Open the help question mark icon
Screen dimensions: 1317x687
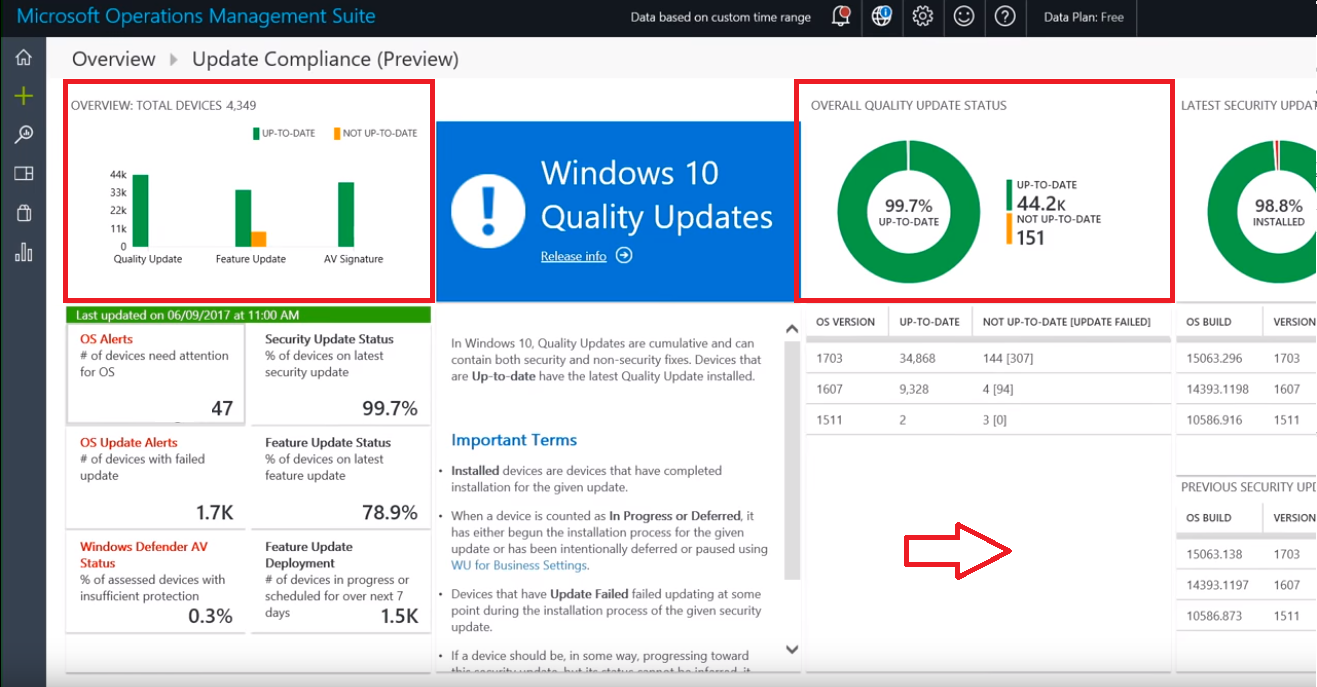[1005, 17]
